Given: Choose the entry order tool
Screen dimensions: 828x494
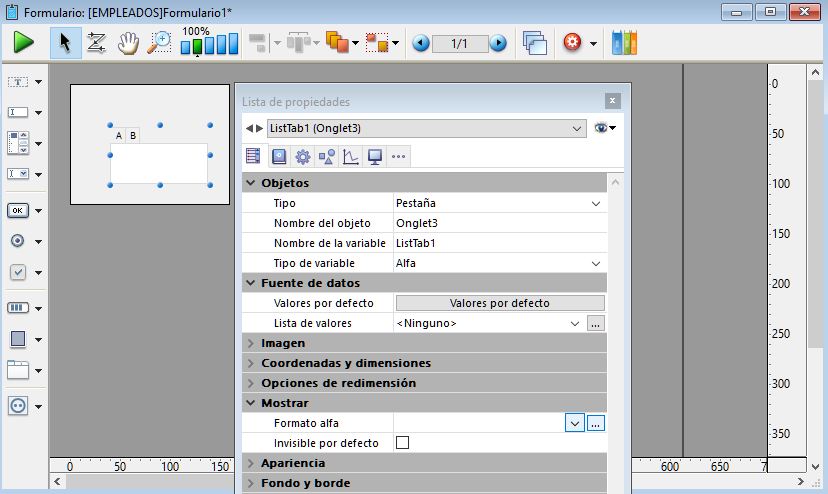Looking at the screenshot, I should click(97, 43).
